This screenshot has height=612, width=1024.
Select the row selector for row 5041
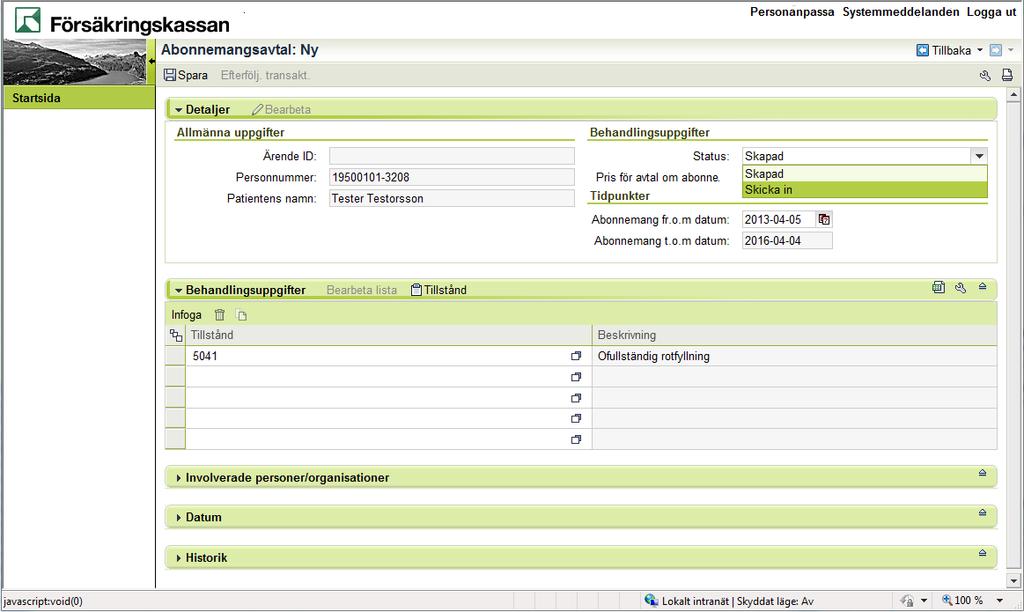pyautogui.click(x=175, y=356)
